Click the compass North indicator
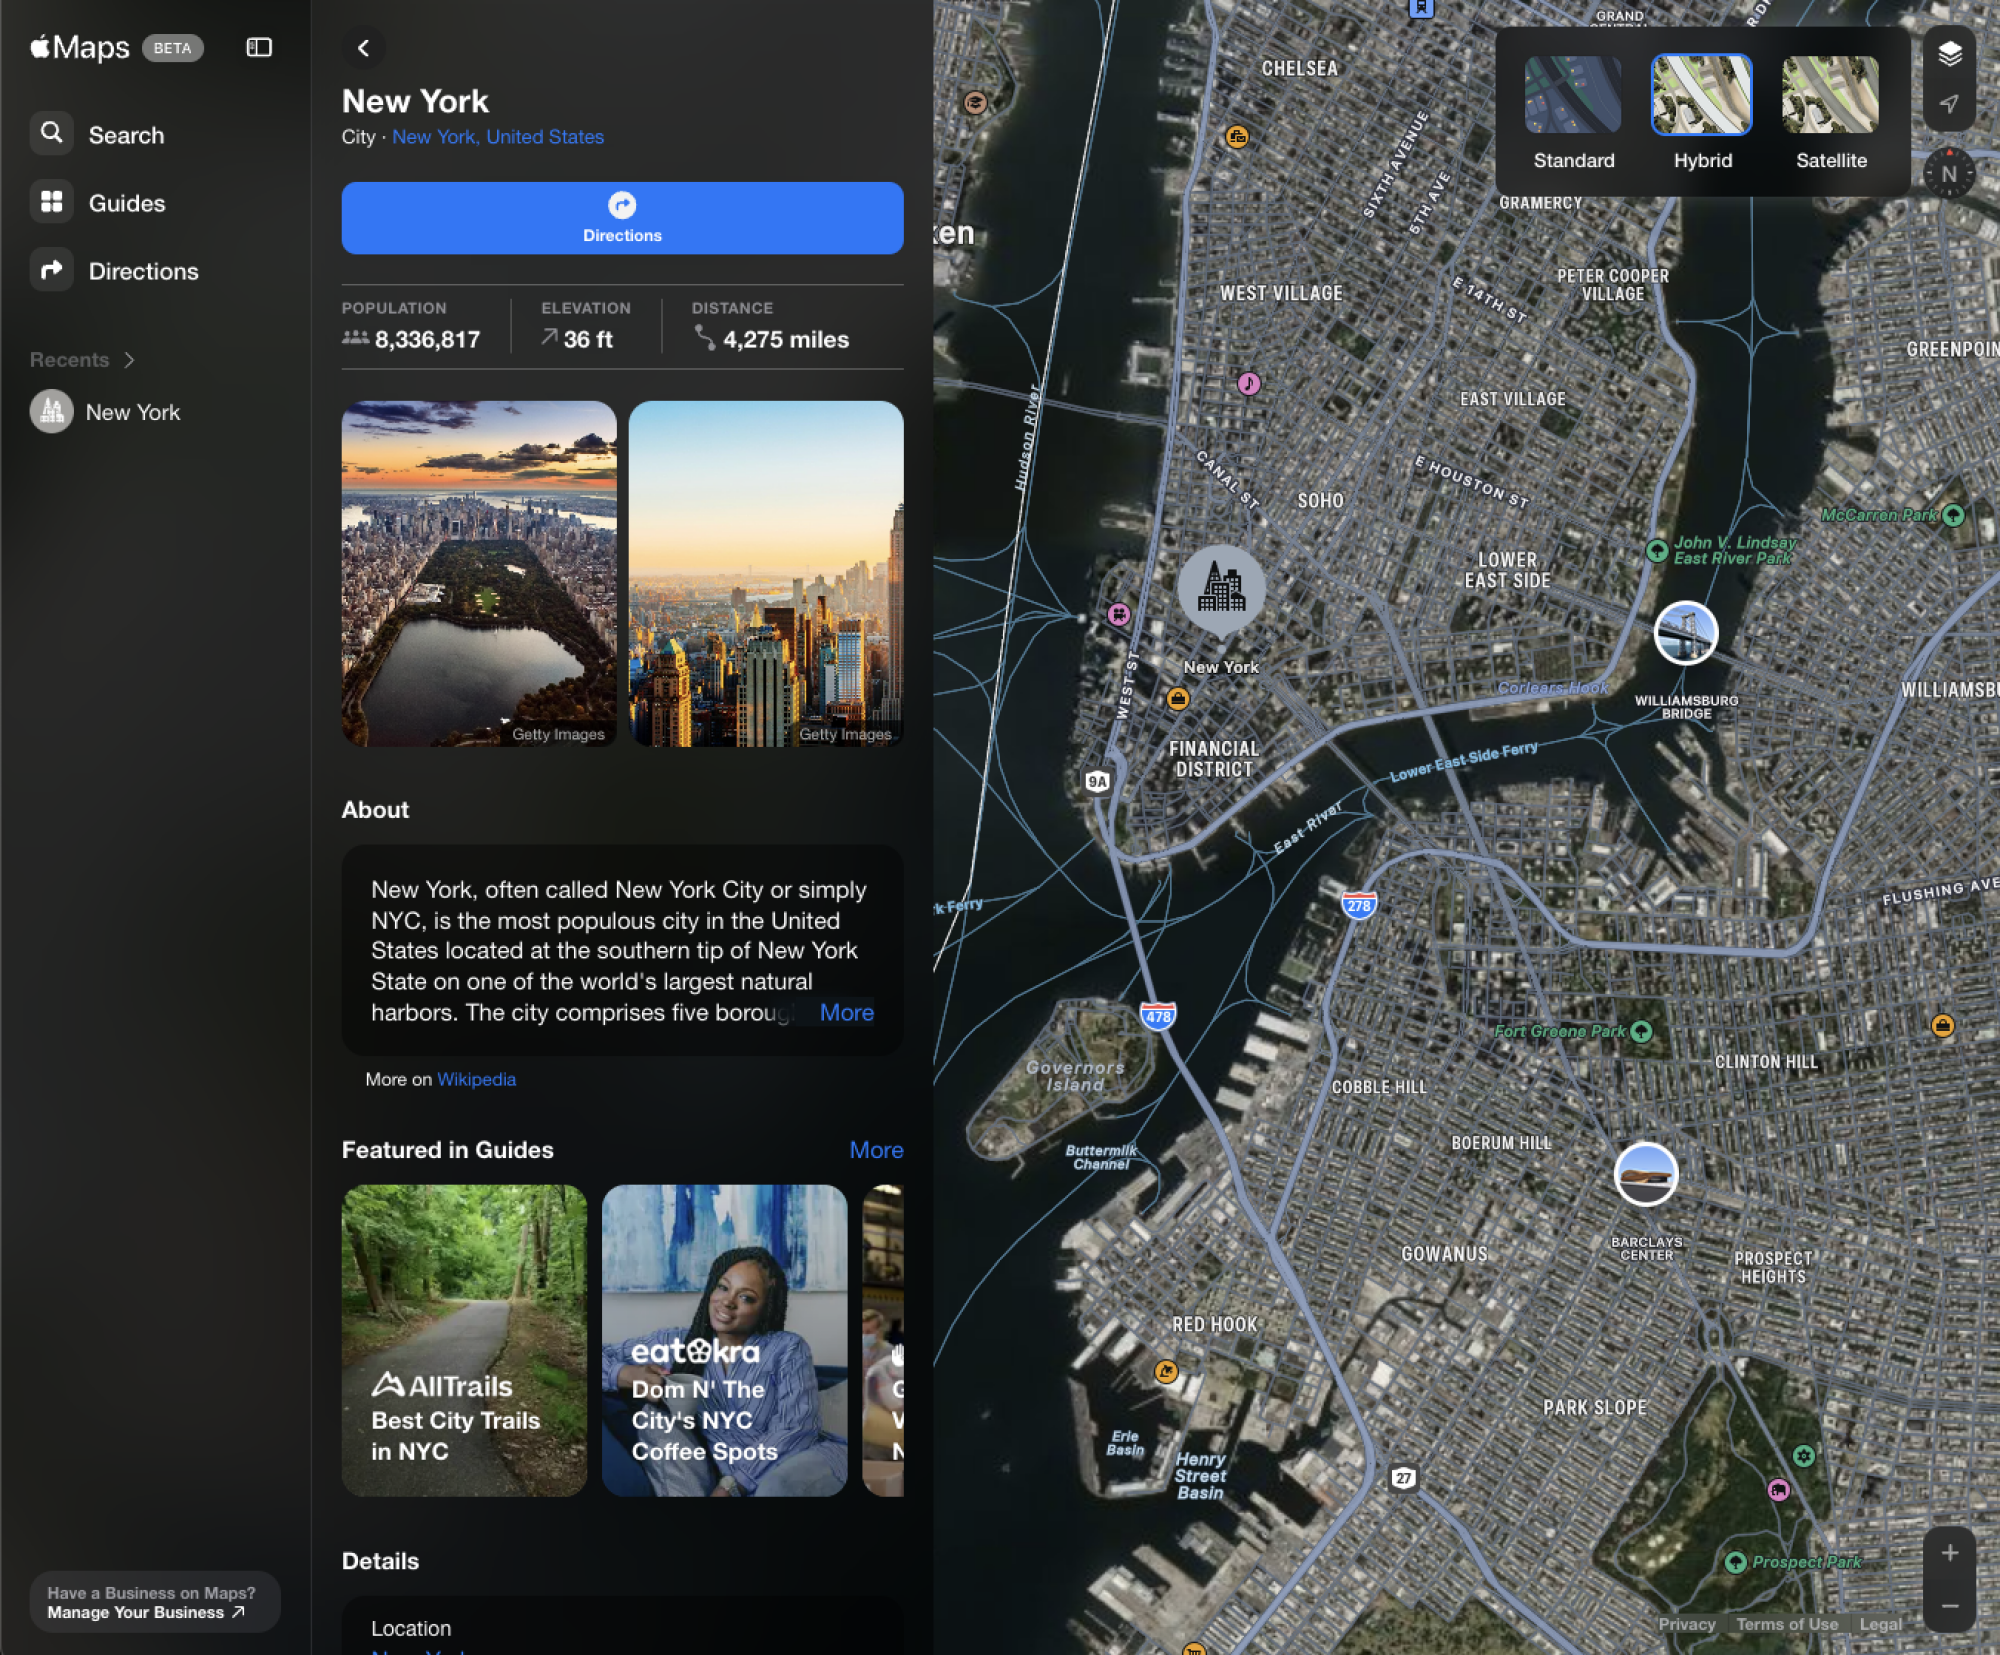 tap(1949, 174)
